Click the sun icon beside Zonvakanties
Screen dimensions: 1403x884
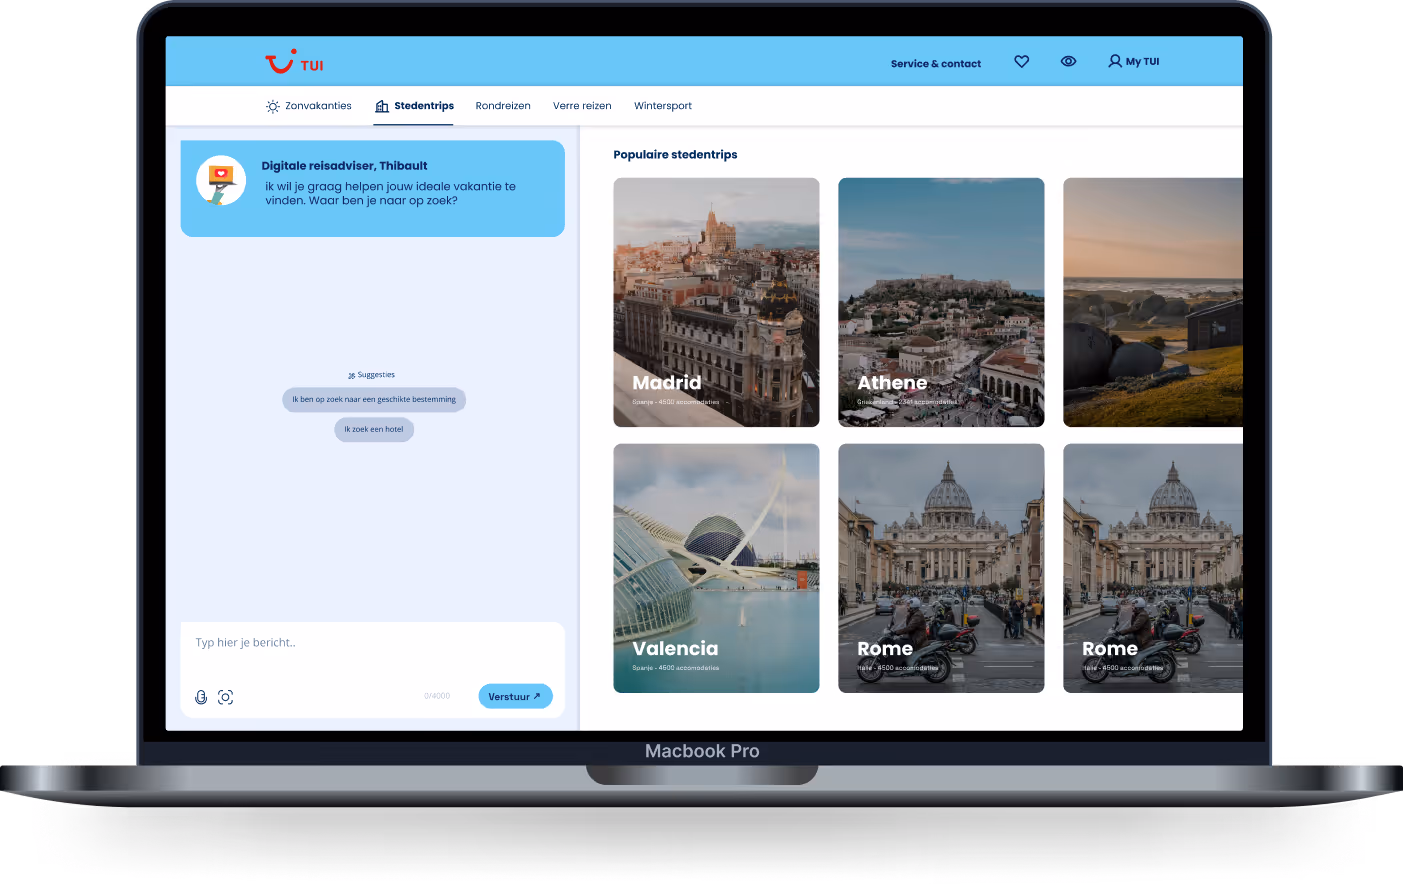point(272,106)
